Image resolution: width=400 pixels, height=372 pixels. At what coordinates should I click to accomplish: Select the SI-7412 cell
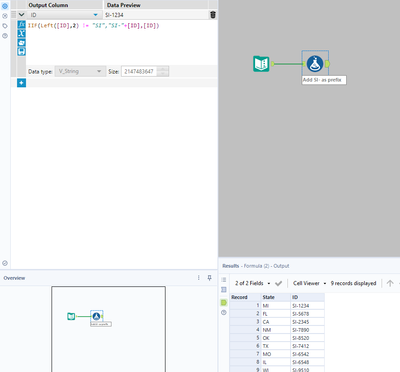tap(307, 346)
